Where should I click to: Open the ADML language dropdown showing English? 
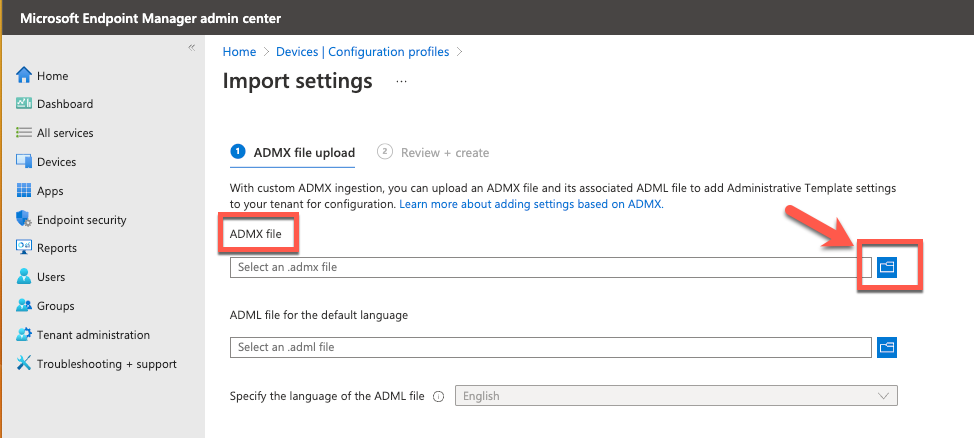click(x=676, y=396)
